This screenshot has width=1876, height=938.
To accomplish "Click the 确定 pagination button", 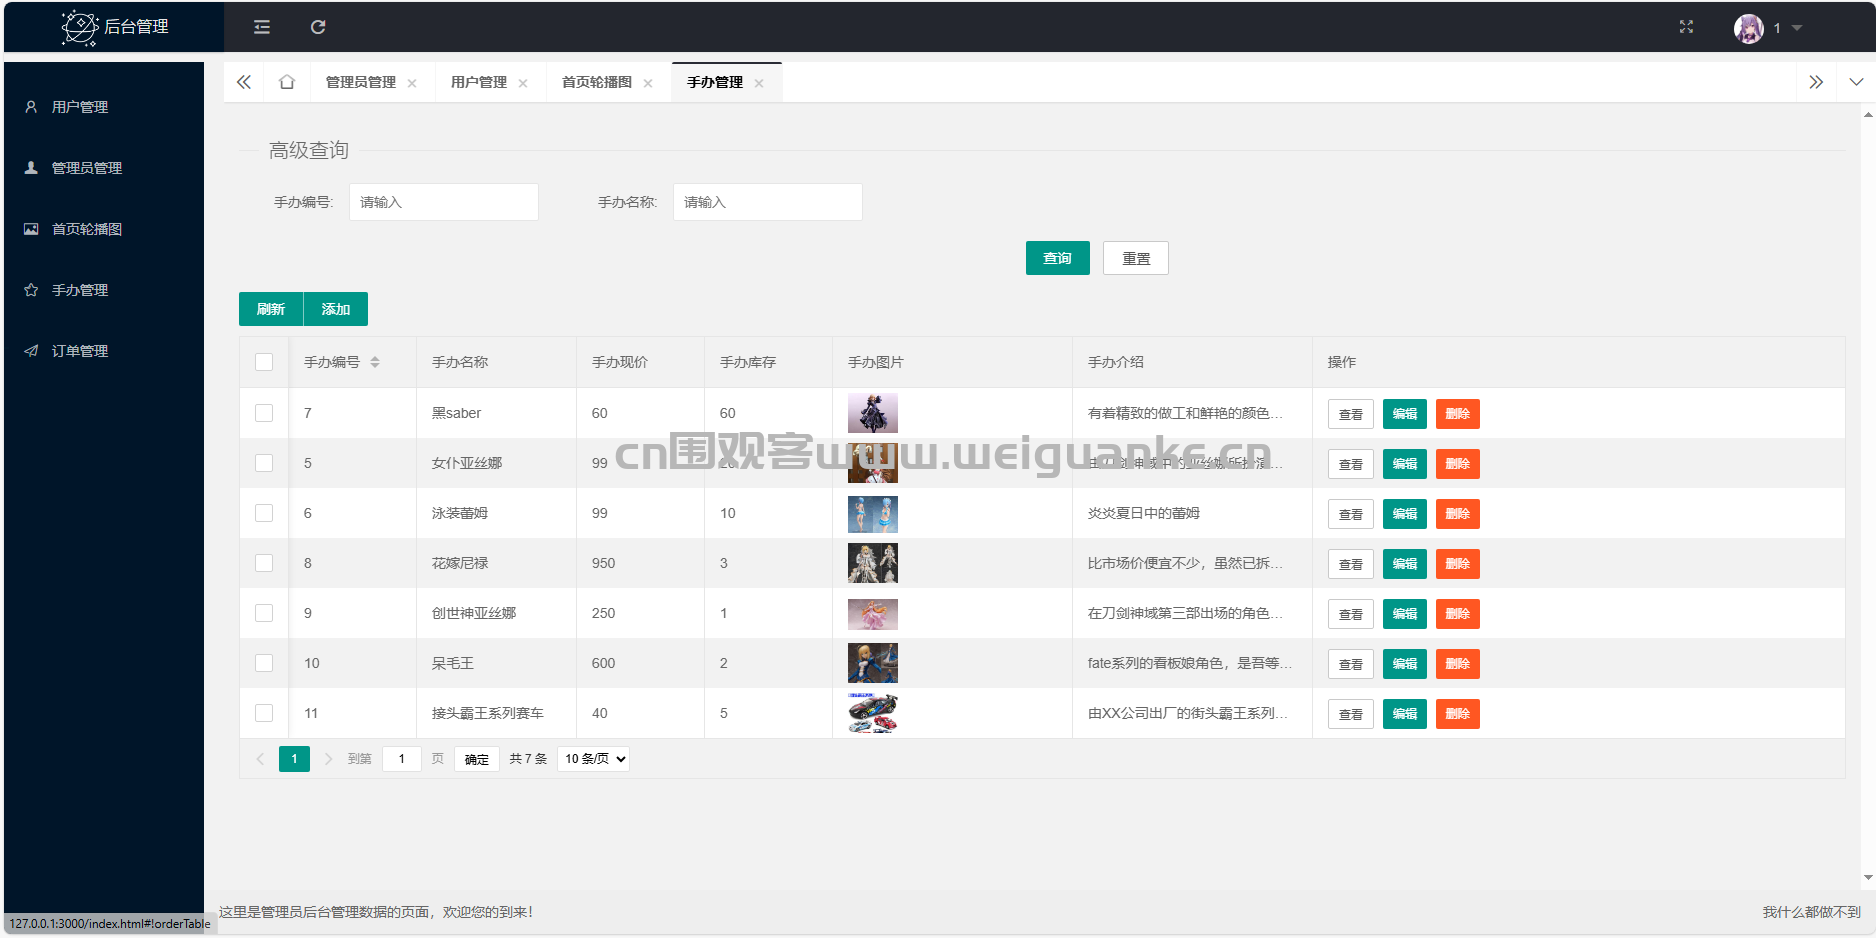I will [477, 759].
